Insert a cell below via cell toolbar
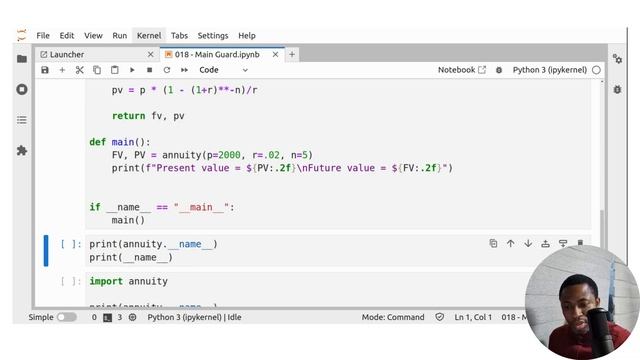The image size is (640, 360). click(x=563, y=244)
